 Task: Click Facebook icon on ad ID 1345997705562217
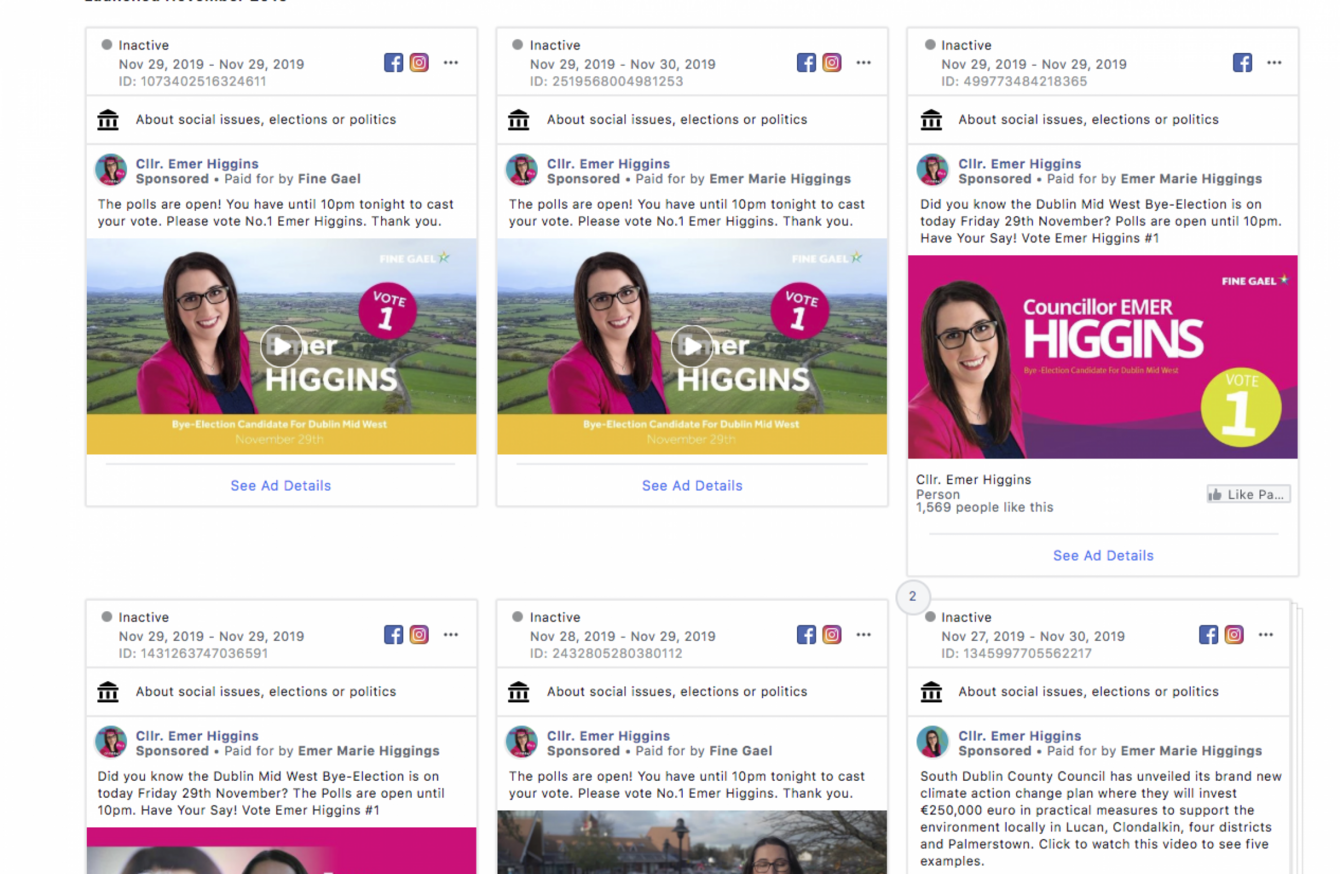[x=1209, y=635]
